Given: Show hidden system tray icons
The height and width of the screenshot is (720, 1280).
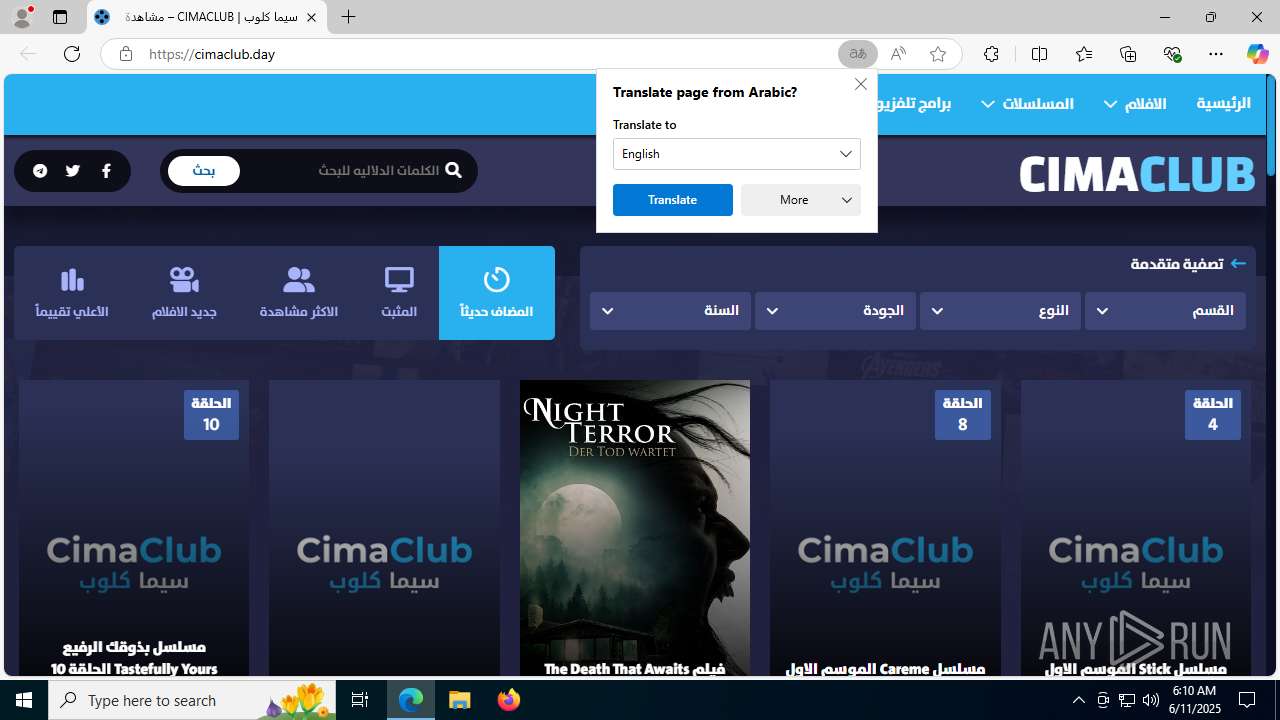Looking at the screenshot, I should coord(1078,700).
